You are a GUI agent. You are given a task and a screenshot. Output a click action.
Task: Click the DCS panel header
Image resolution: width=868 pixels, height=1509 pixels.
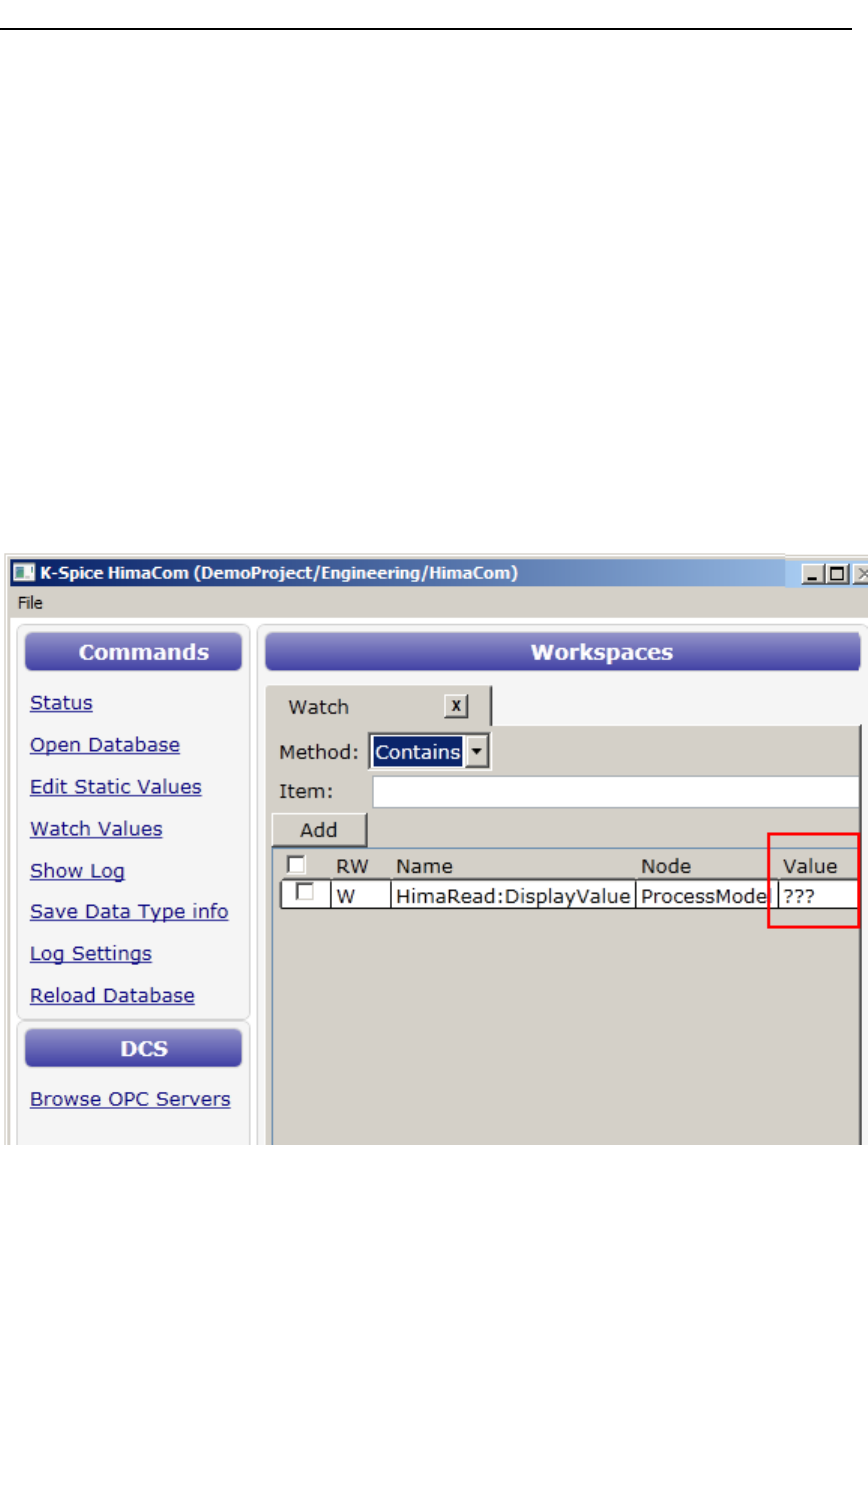pyautogui.click(x=133, y=1048)
